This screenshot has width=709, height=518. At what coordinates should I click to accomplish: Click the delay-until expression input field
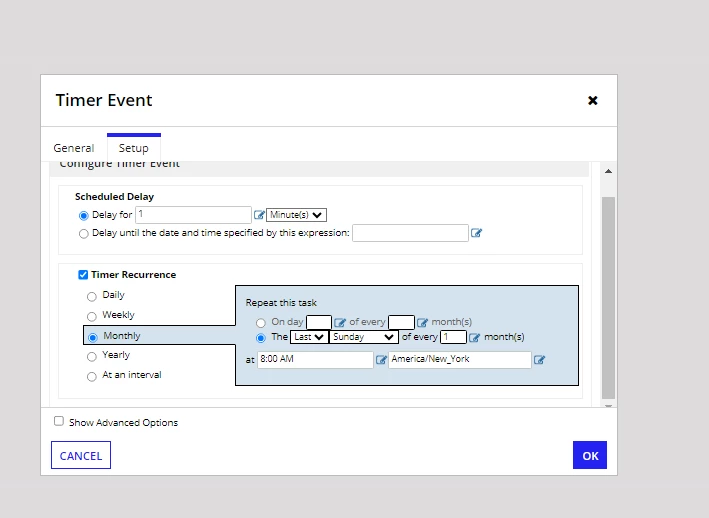(x=410, y=233)
